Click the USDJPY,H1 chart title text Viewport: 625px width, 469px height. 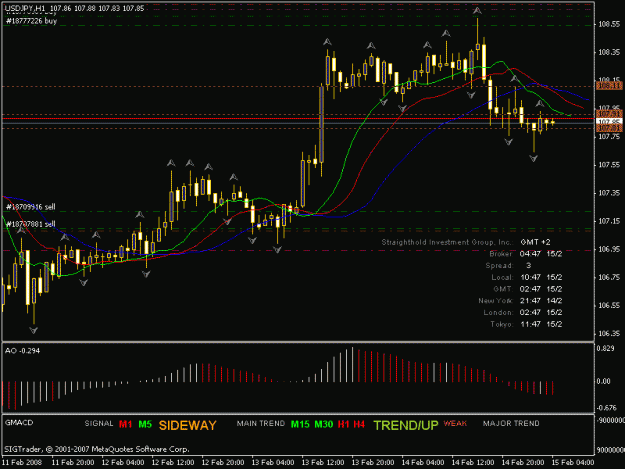pos(75,8)
